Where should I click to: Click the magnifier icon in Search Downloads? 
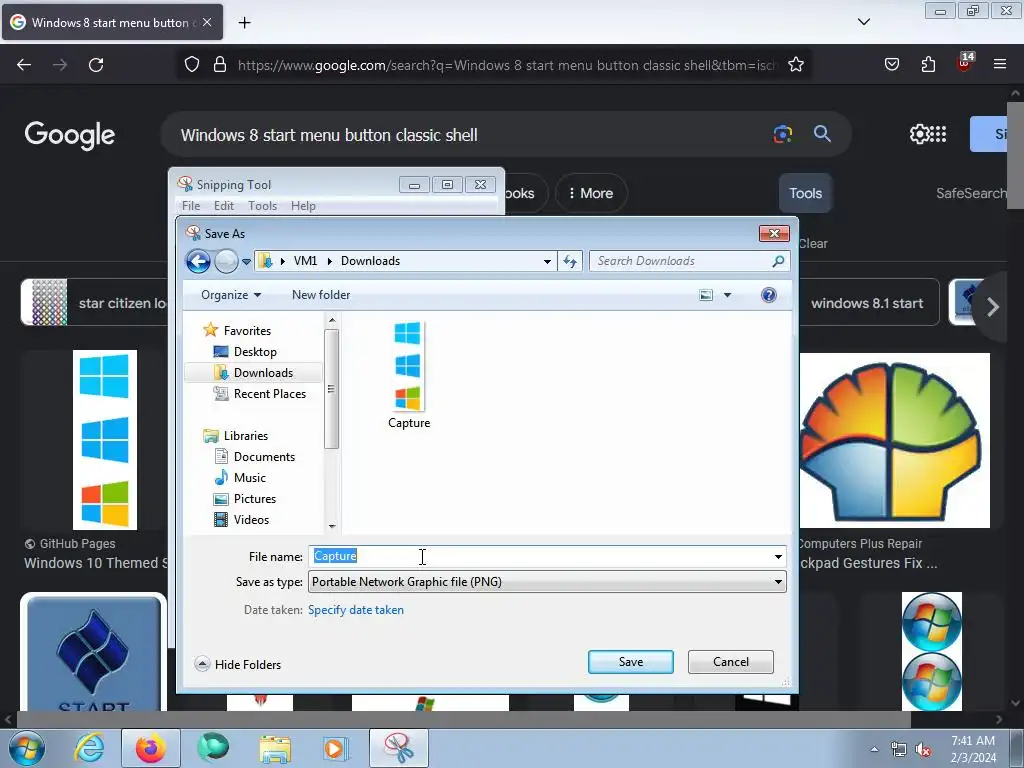point(778,261)
